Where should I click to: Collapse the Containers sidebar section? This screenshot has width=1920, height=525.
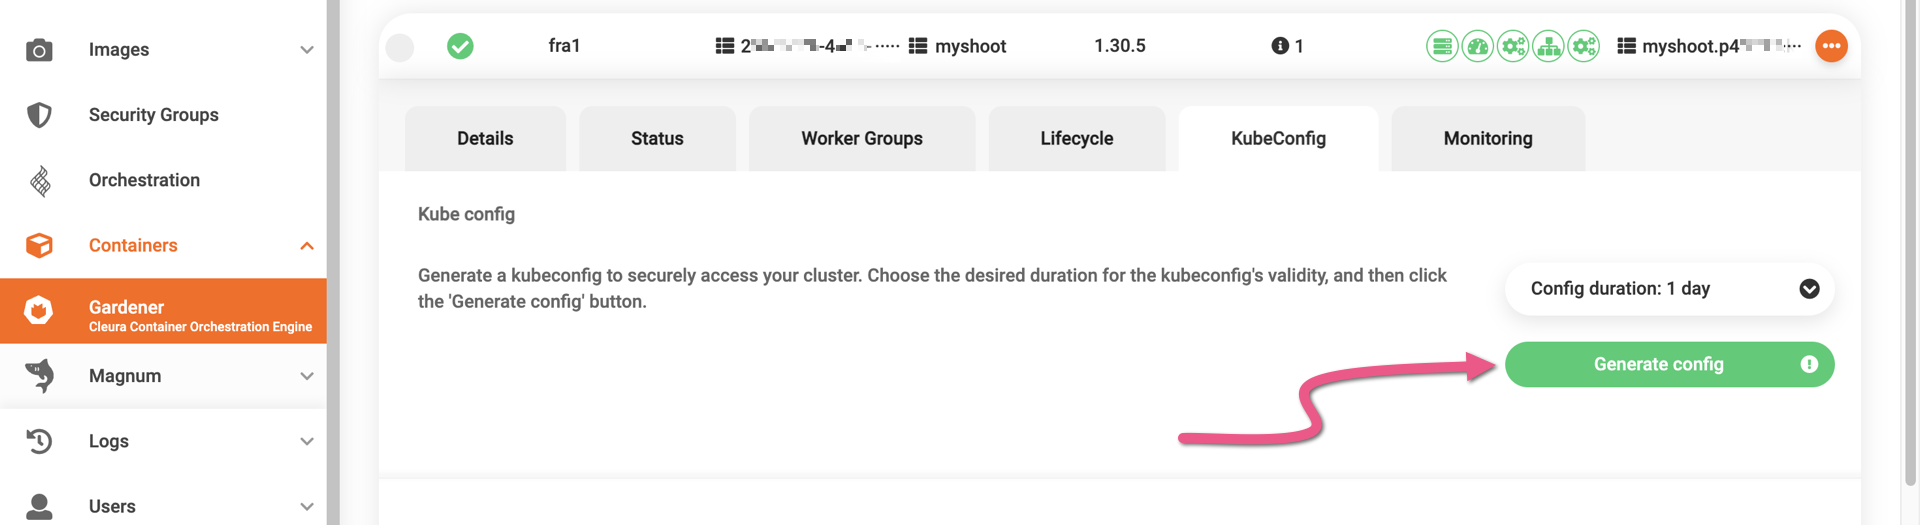coord(307,246)
